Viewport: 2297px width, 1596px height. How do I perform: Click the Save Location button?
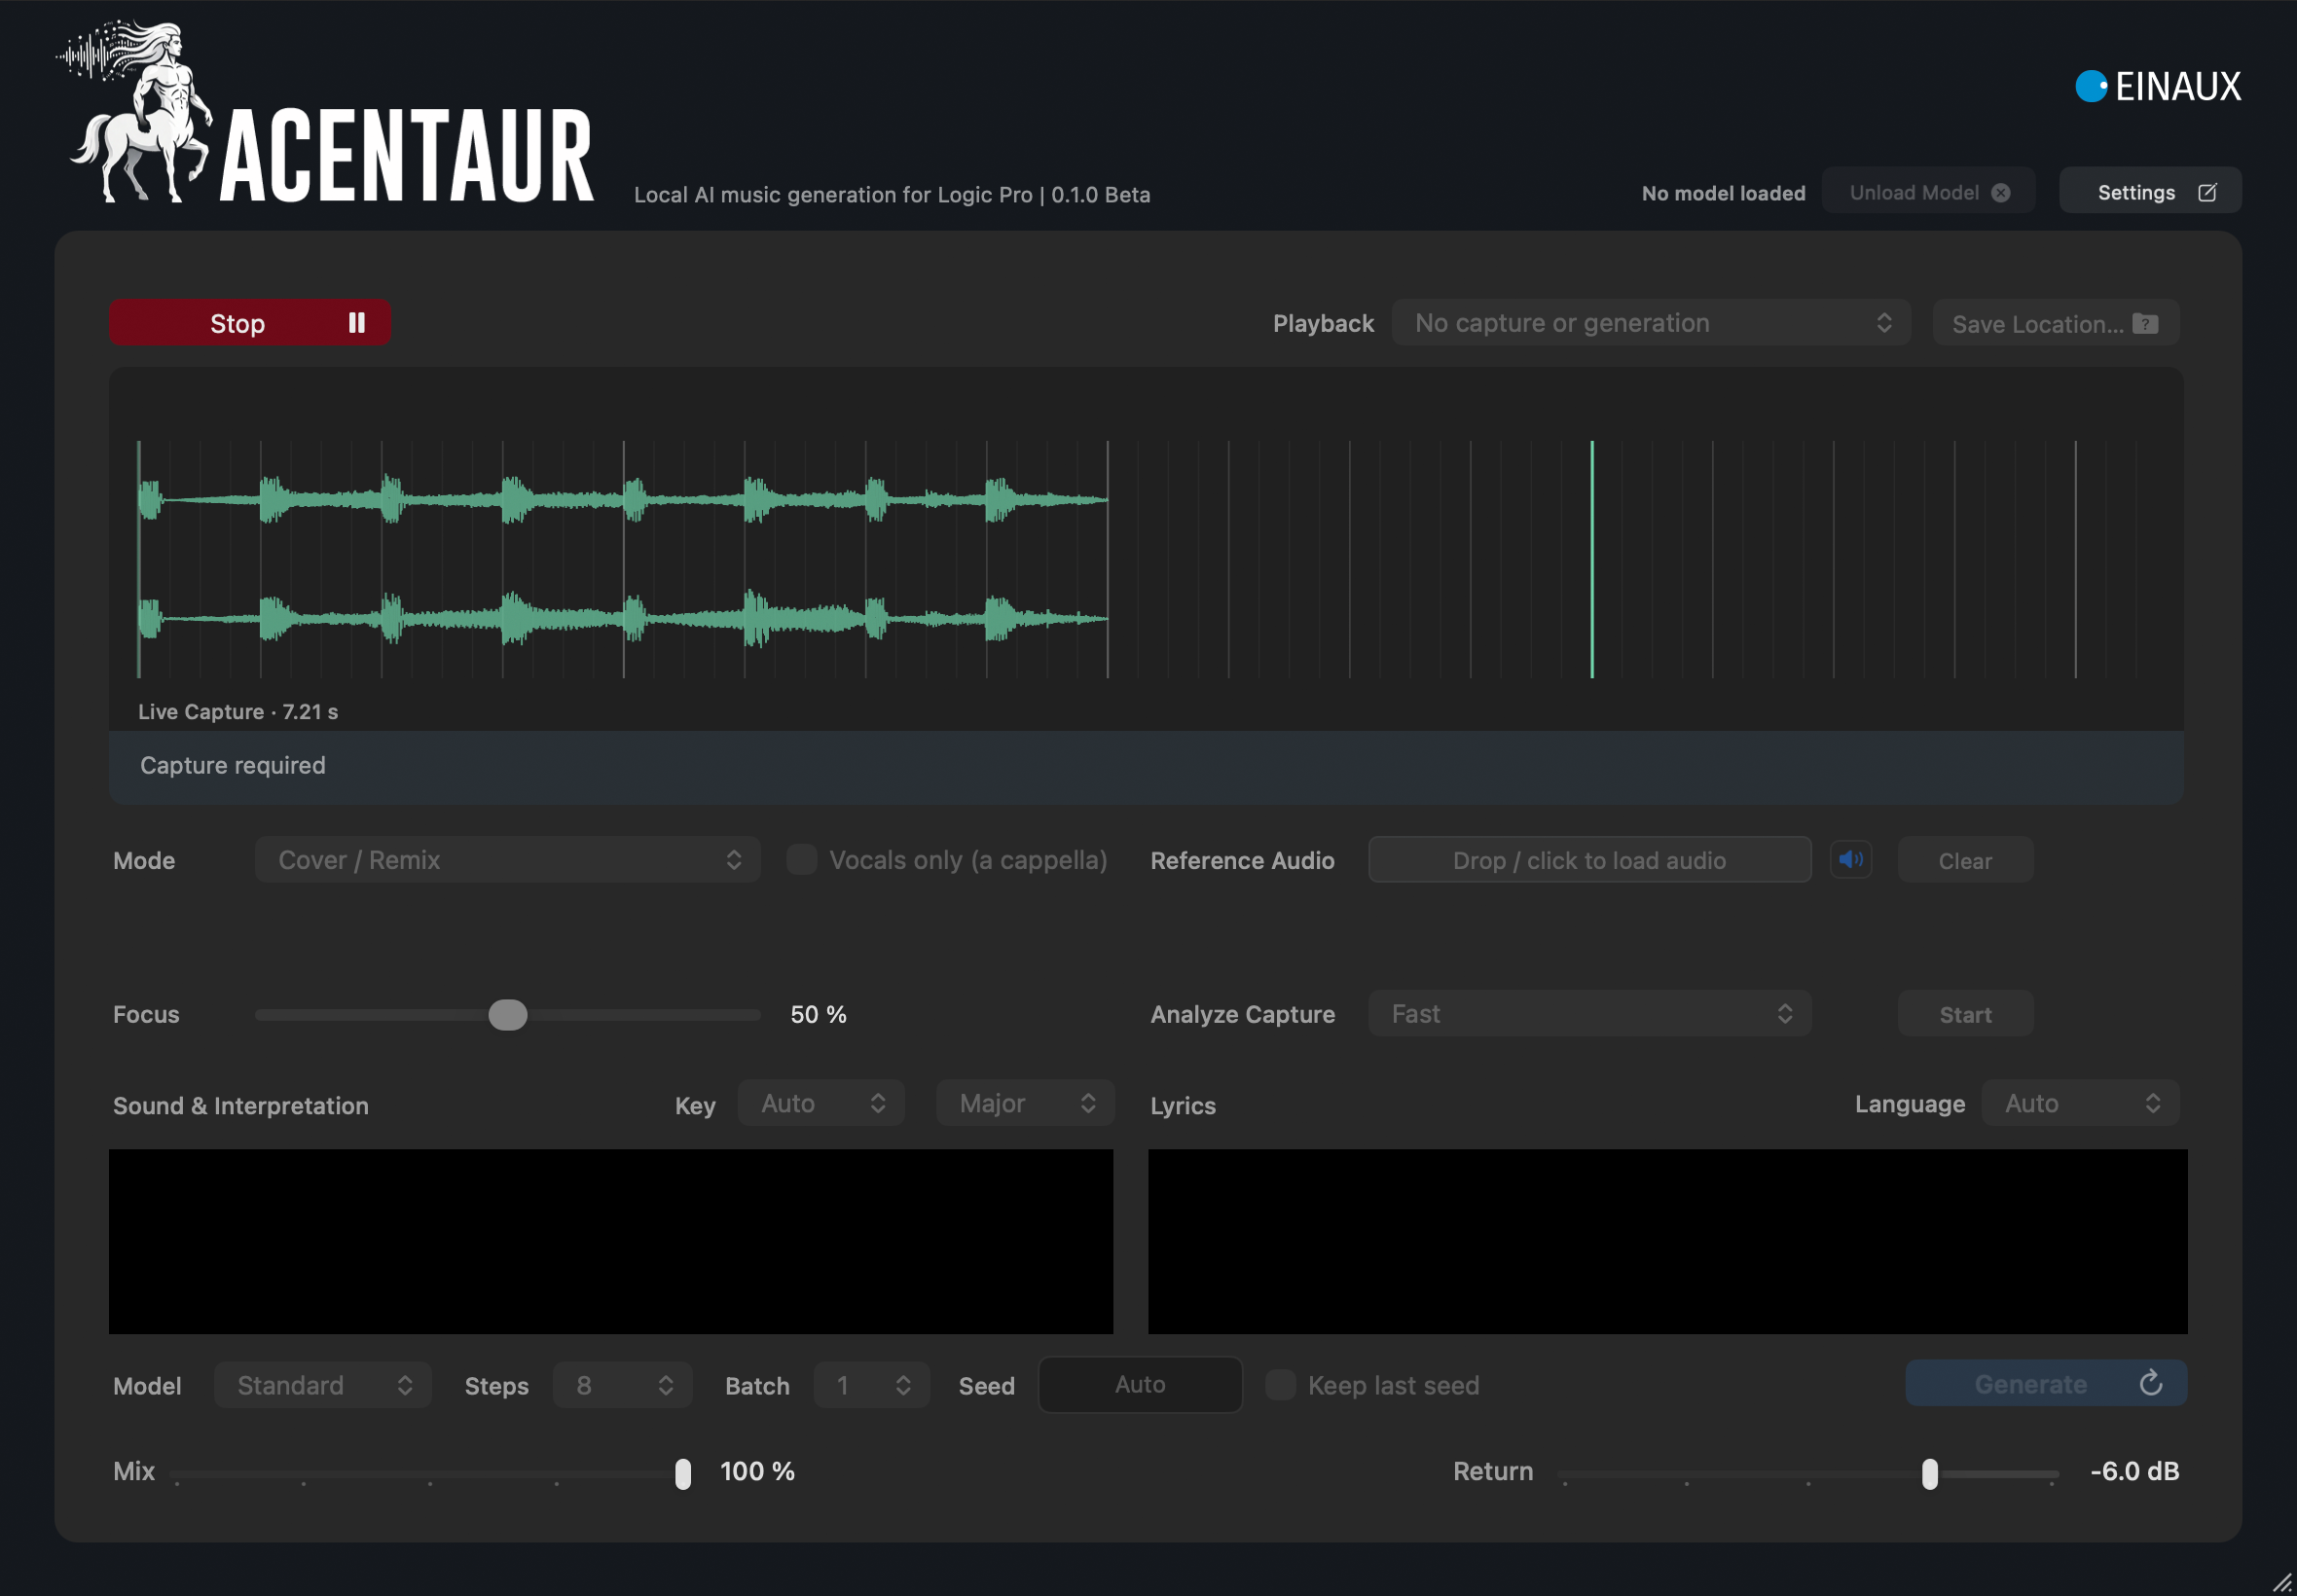2056,323
